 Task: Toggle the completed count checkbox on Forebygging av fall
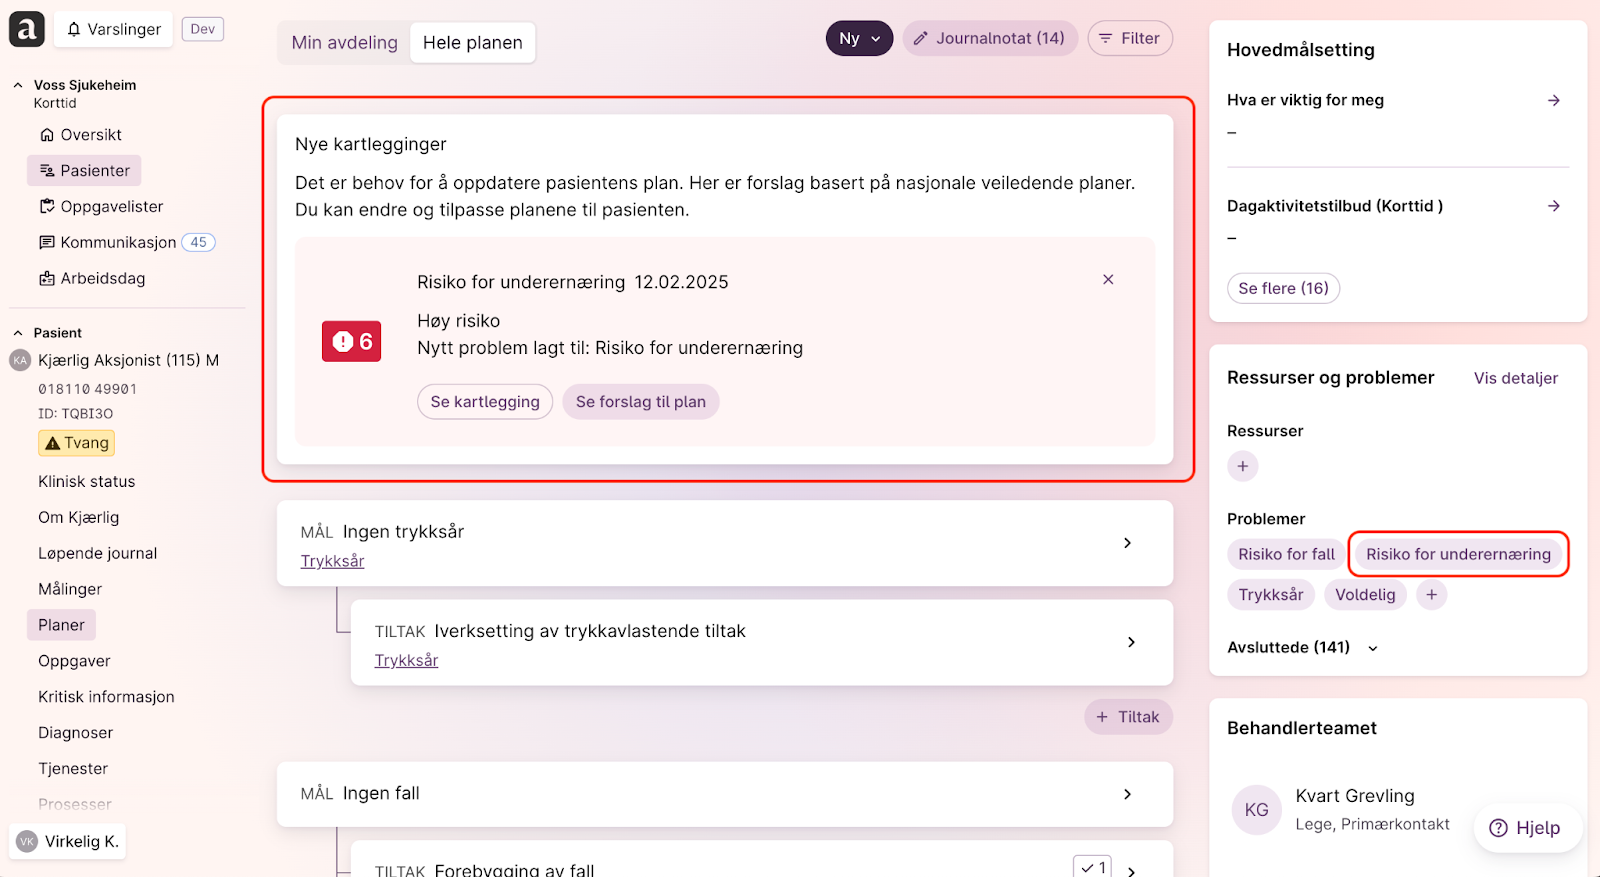pos(1092,867)
